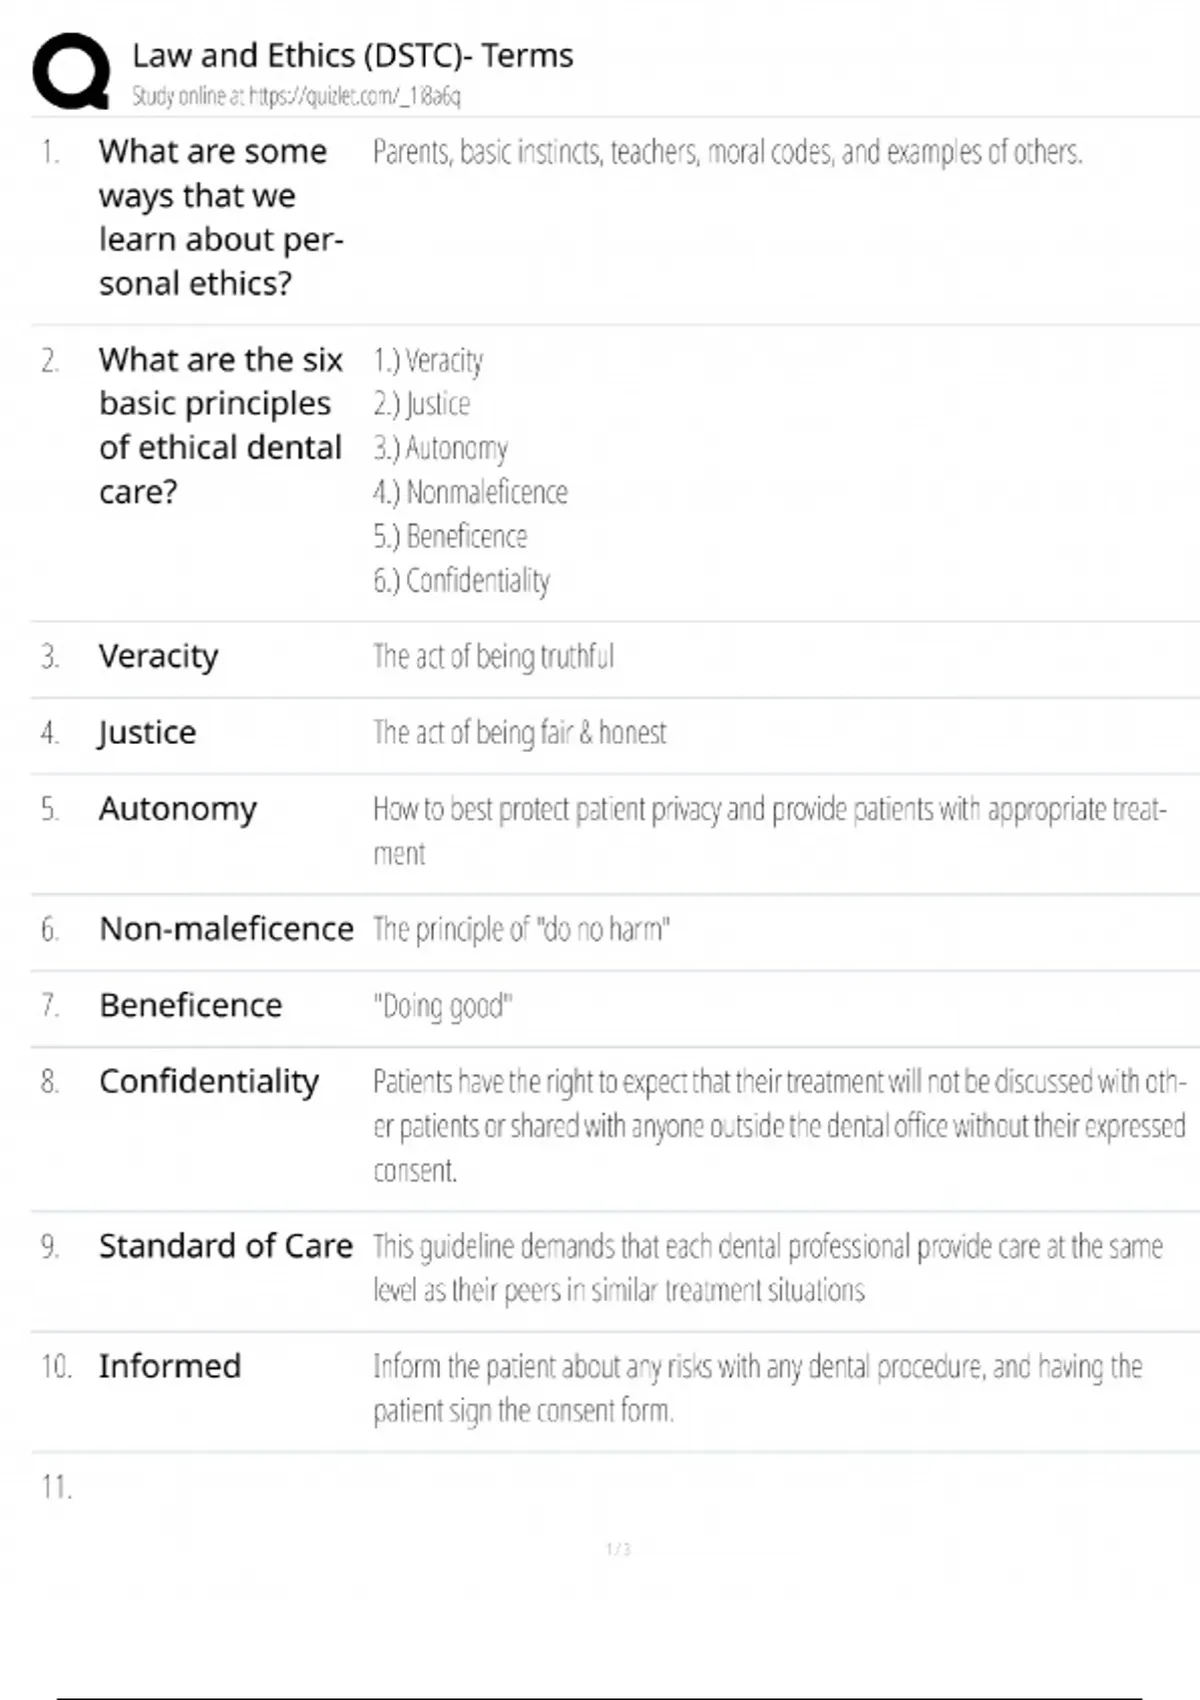The image size is (1200, 1700).
Task: Select the Non-maleficence term
Action: point(226,929)
